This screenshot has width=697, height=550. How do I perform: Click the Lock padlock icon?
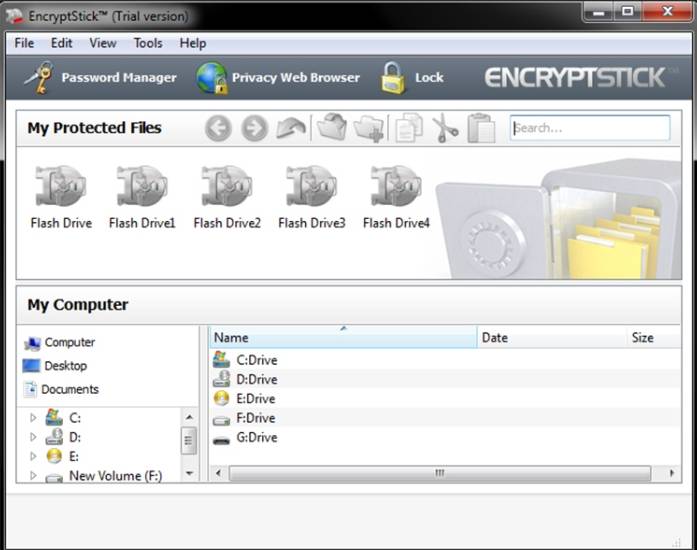pyautogui.click(x=393, y=78)
